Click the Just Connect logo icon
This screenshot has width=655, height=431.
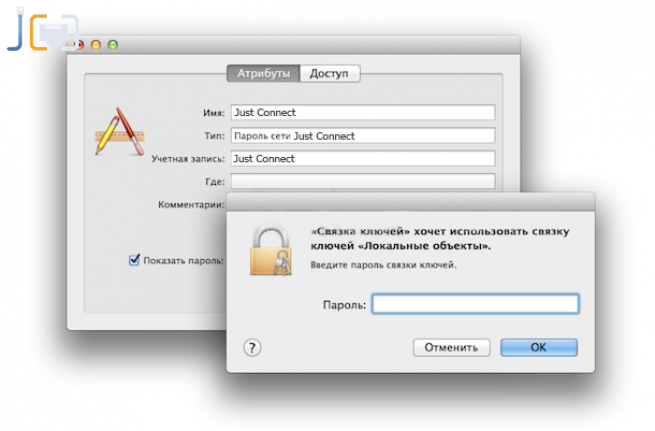[x=43, y=30]
